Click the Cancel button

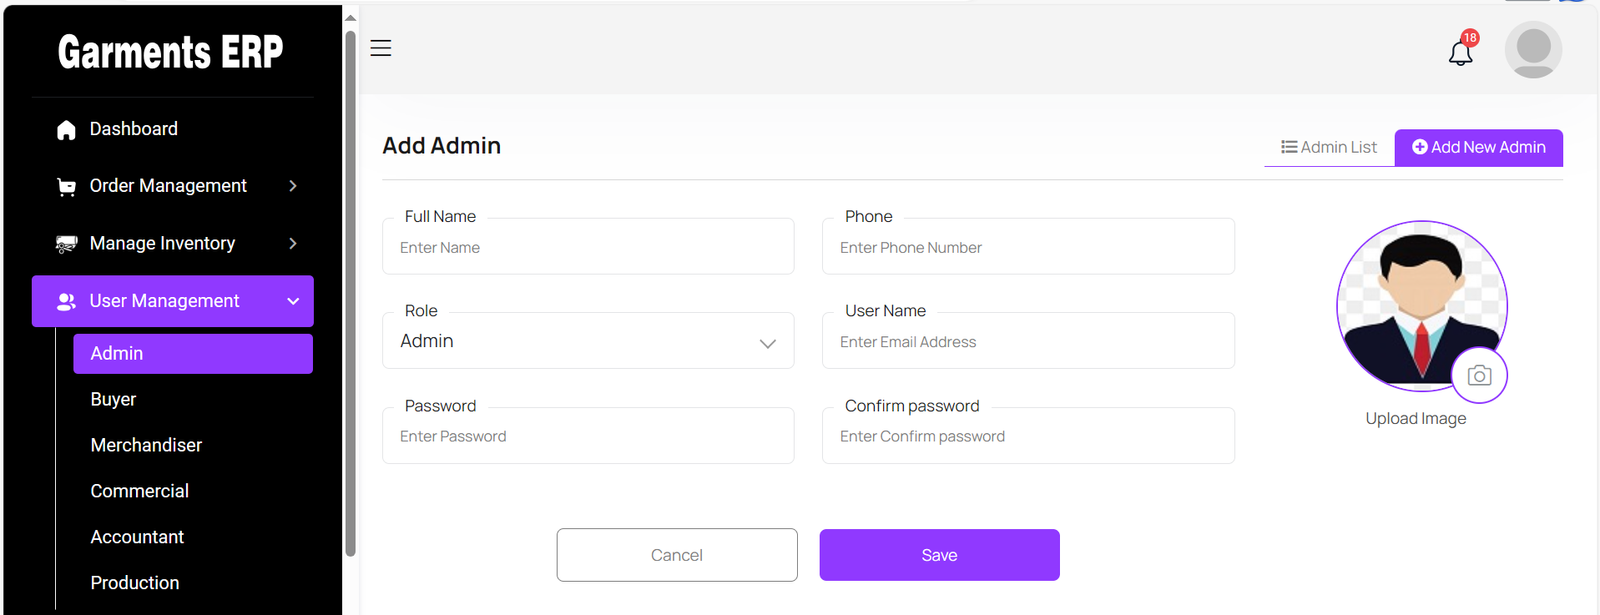tap(677, 555)
